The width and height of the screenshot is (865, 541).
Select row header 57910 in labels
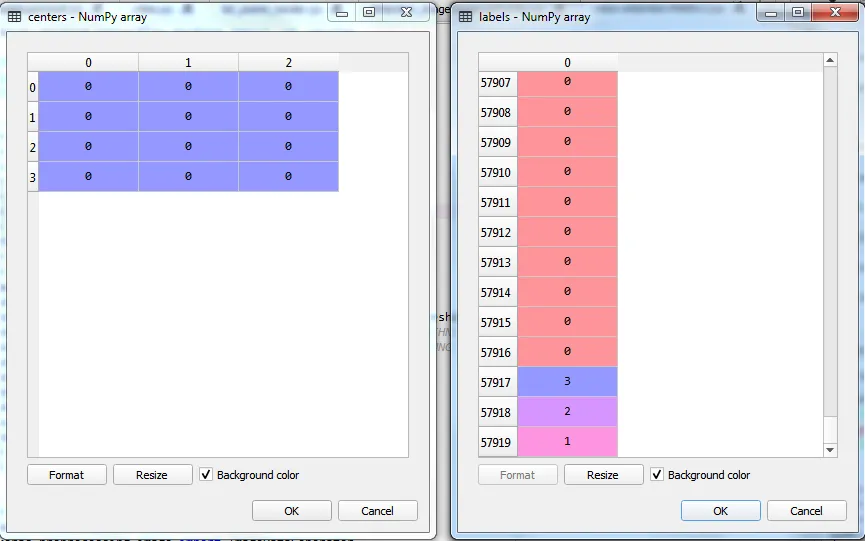click(498, 172)
